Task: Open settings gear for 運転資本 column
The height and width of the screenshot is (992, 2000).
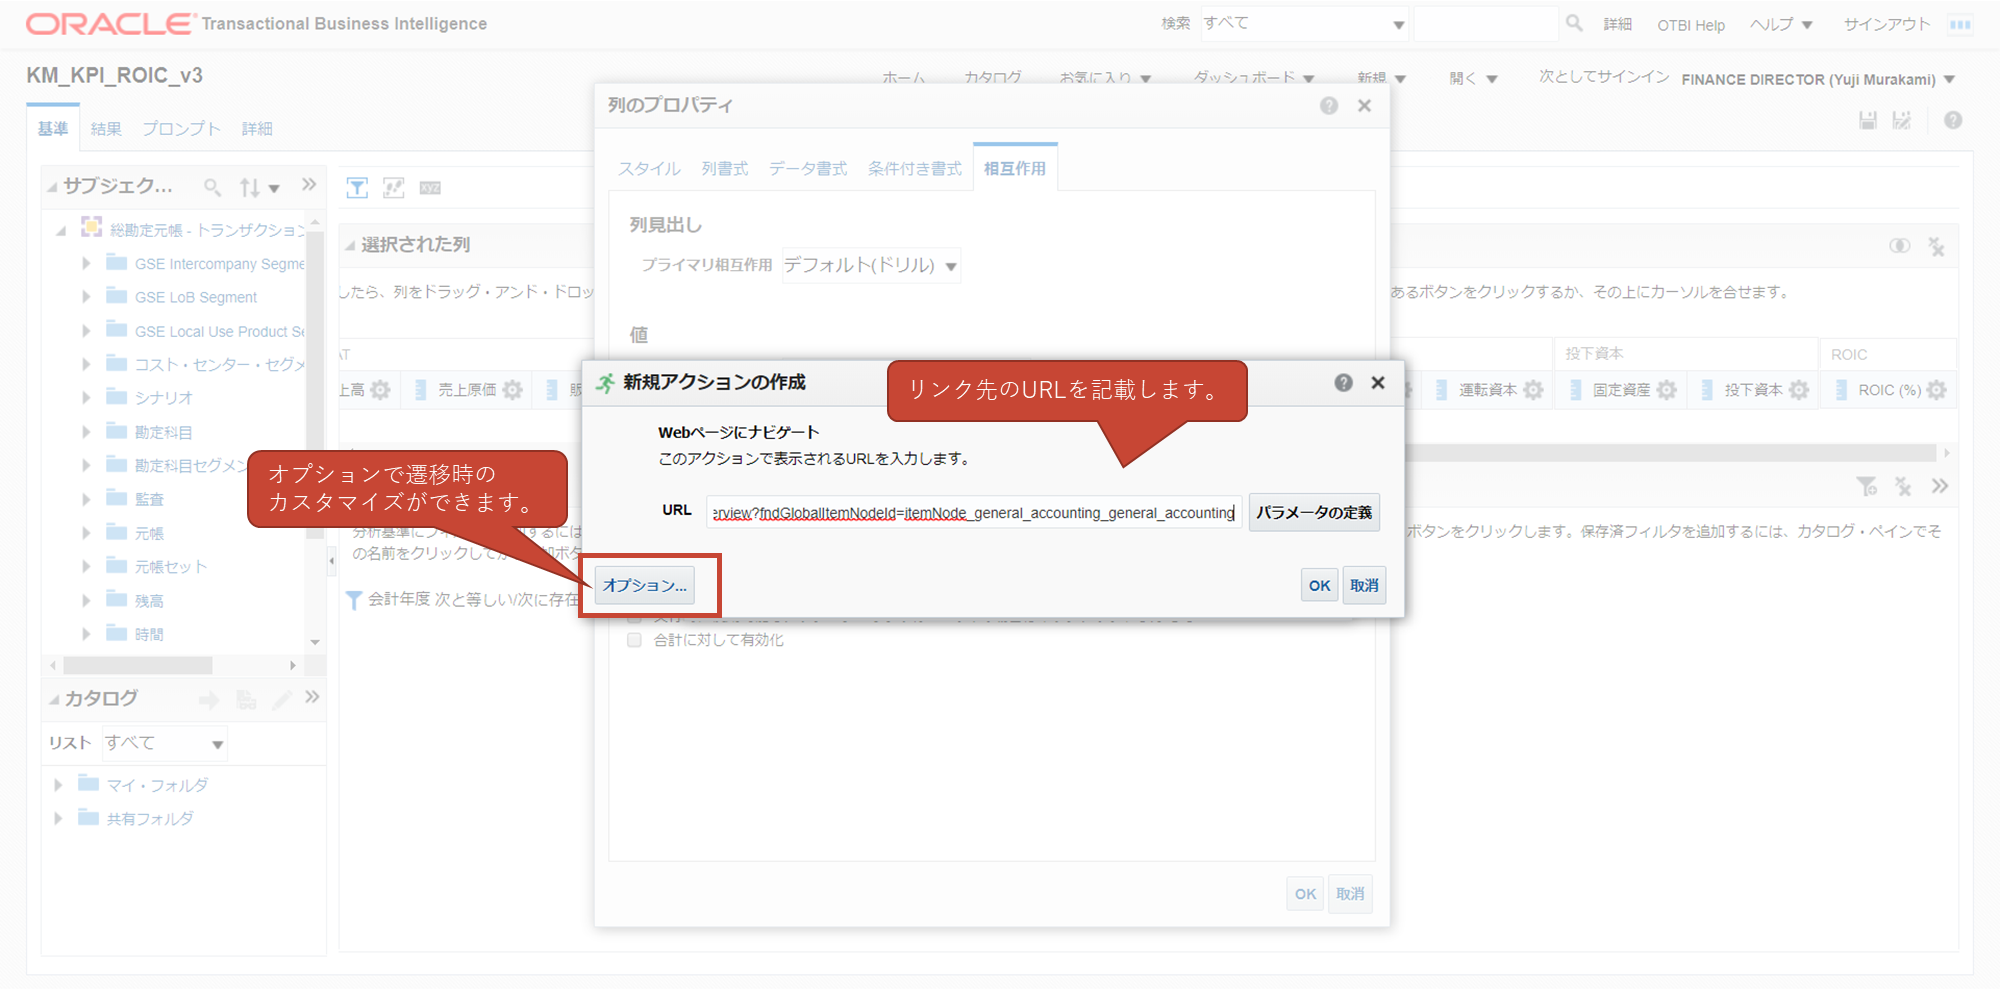Action: coord(1534,390)
